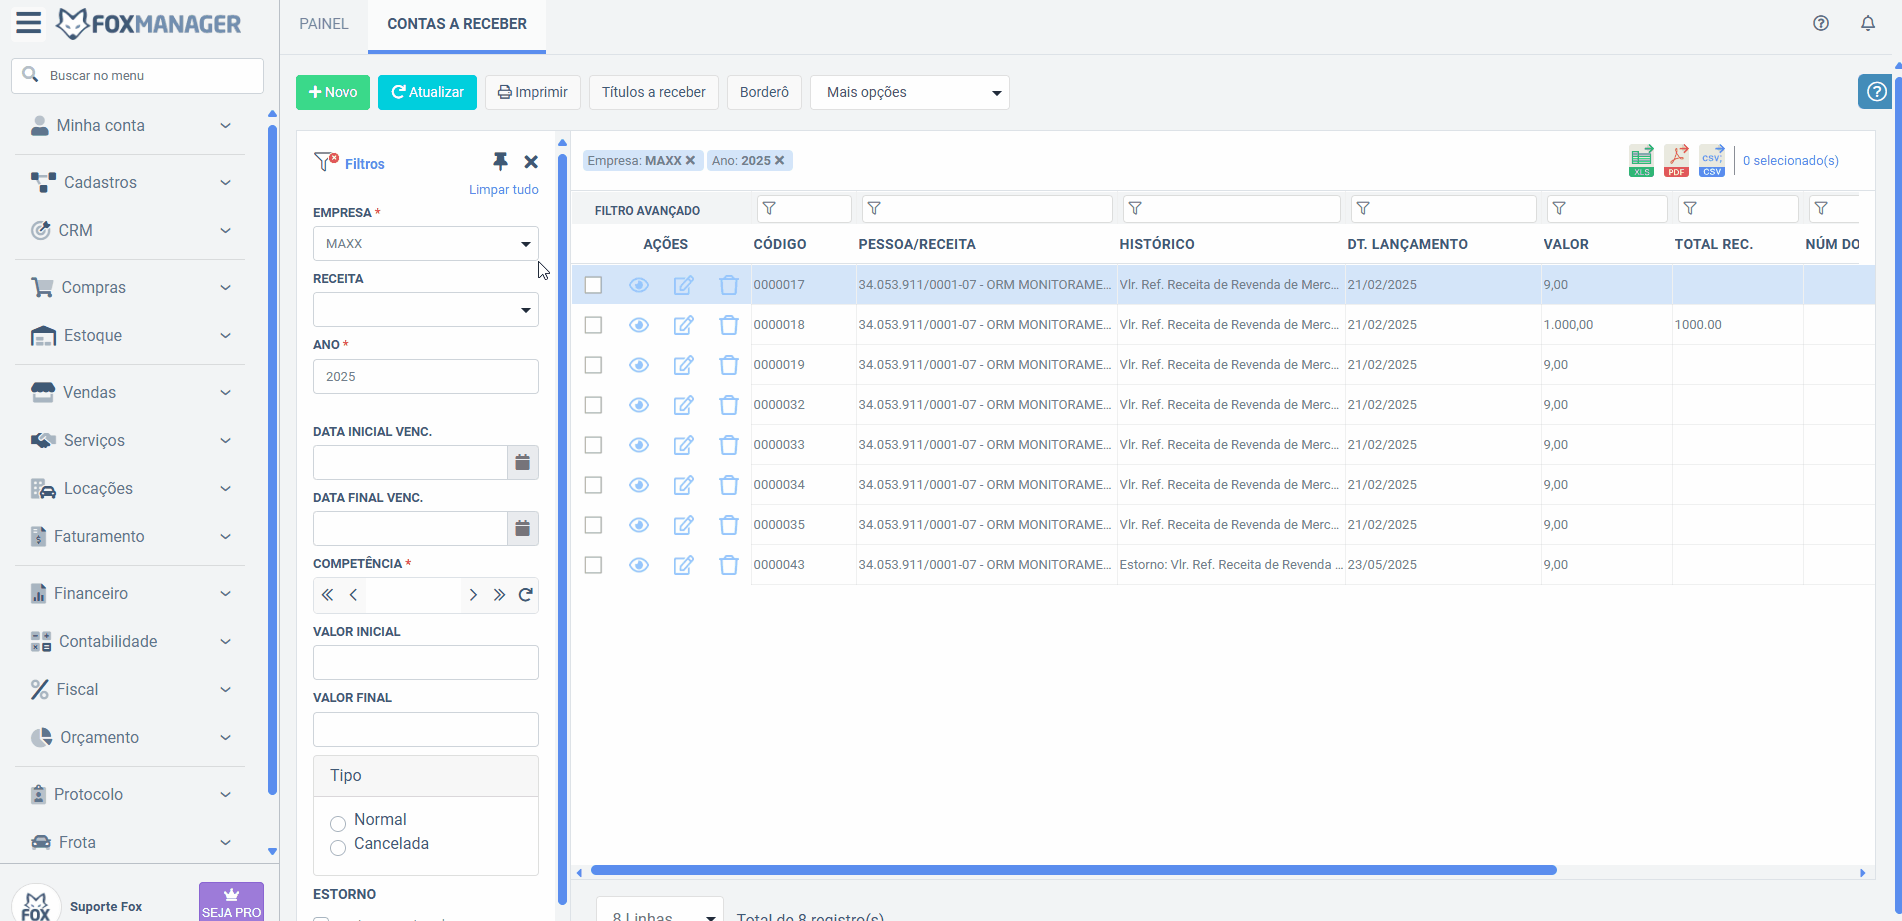Image resolution: width=1902 pixels, height=921 pixels.
Task: Reset the competência field
Action: [525, 595]
